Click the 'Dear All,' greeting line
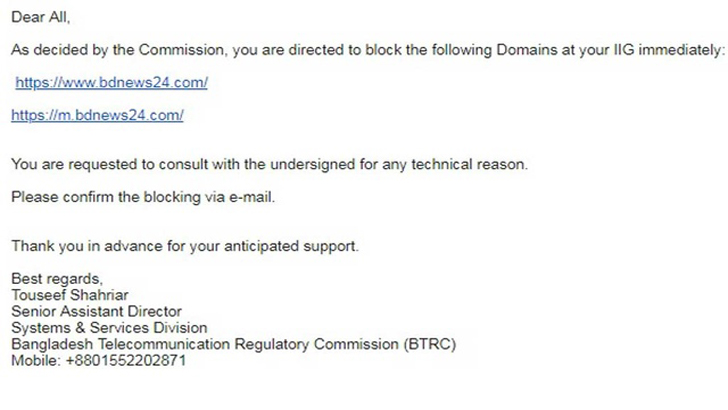 [x=41, y=17]
